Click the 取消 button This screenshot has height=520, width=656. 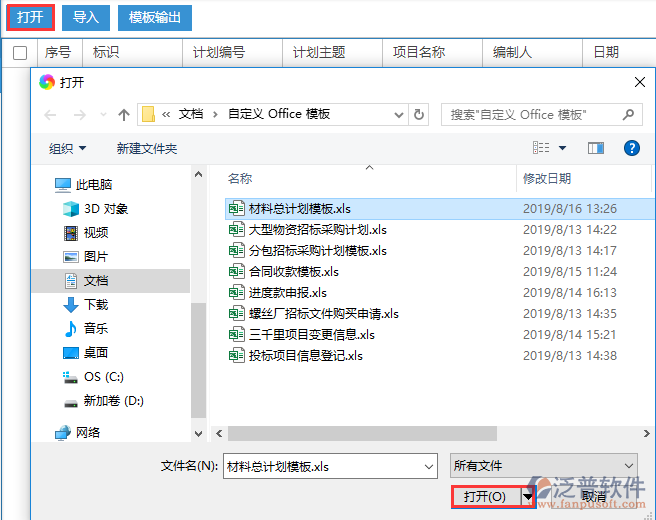pyautogui.click(x=594, y=497)
